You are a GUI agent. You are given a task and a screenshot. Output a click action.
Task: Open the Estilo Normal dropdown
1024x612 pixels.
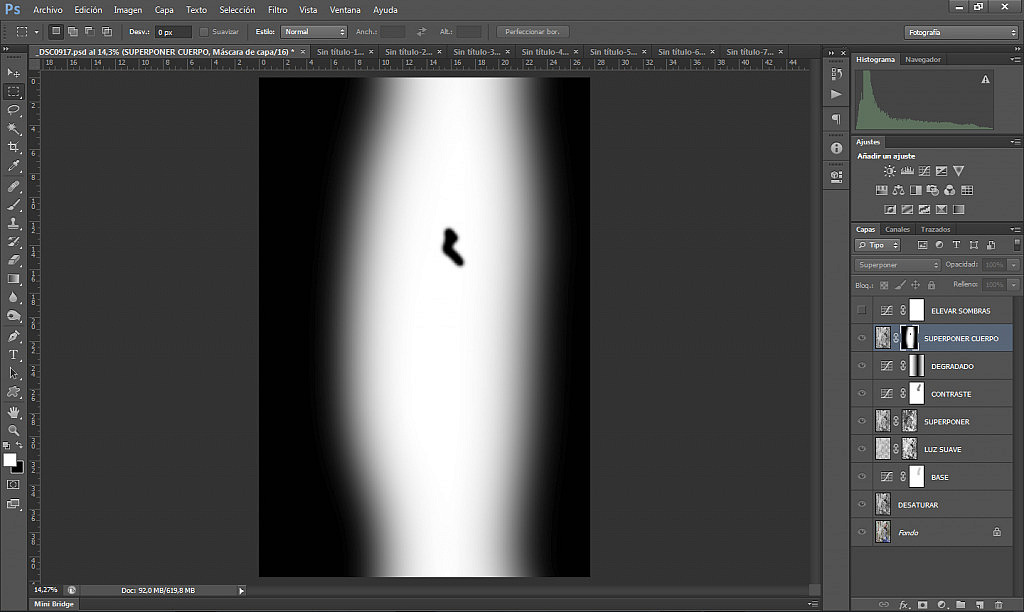pyautogui.click(x=313, y=31)
